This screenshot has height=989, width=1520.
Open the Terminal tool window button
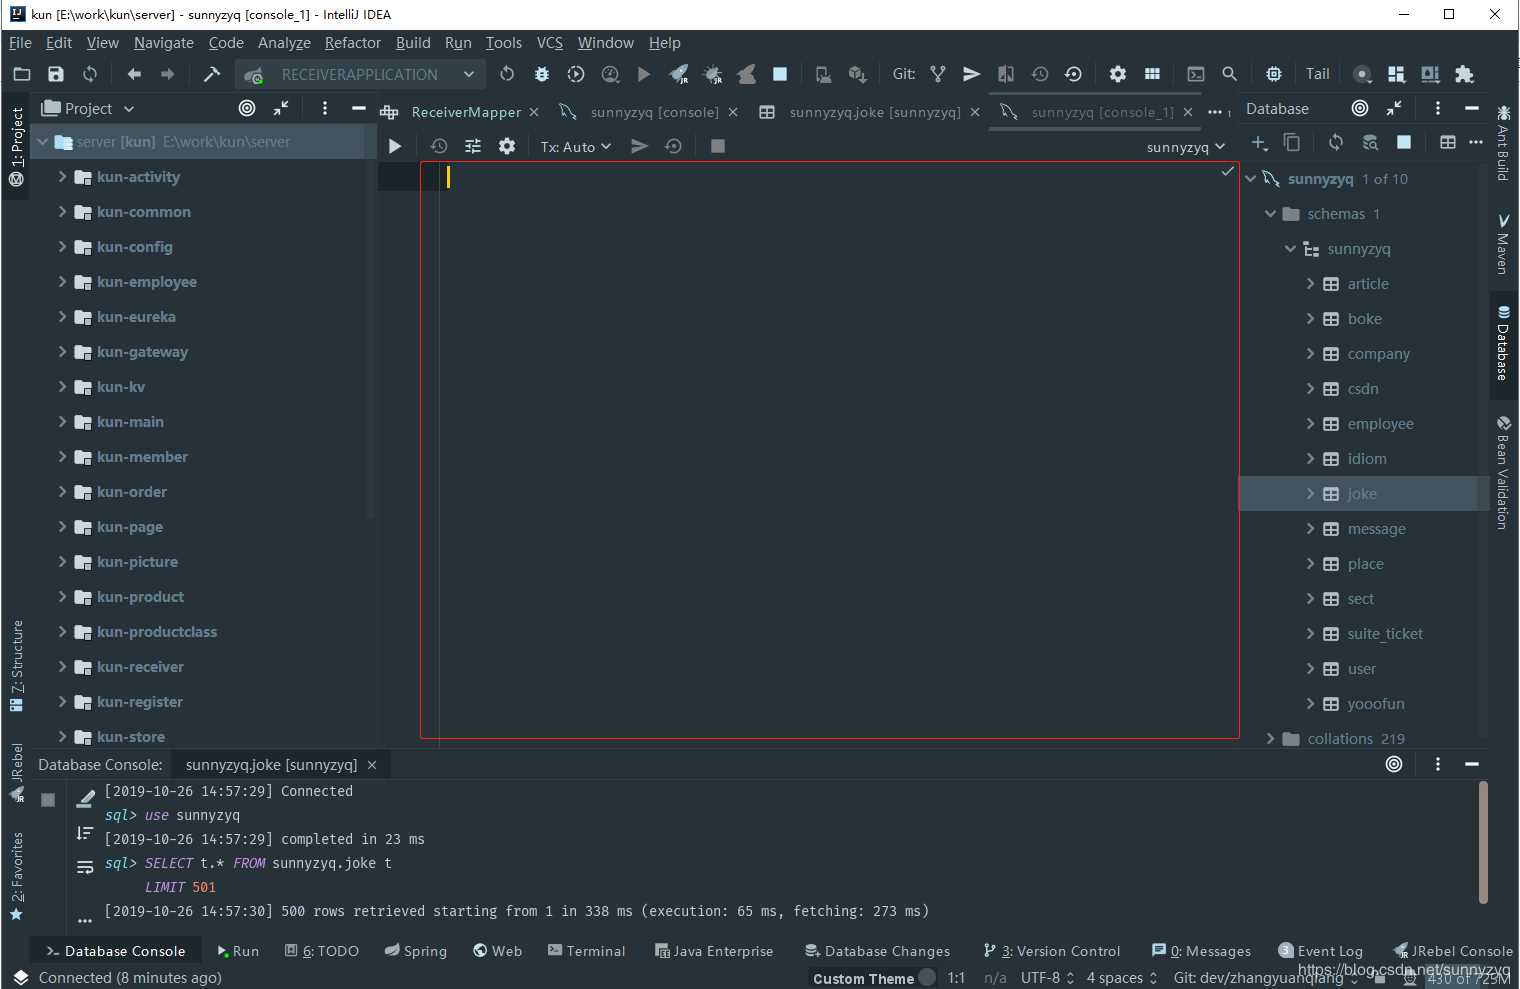586,951
